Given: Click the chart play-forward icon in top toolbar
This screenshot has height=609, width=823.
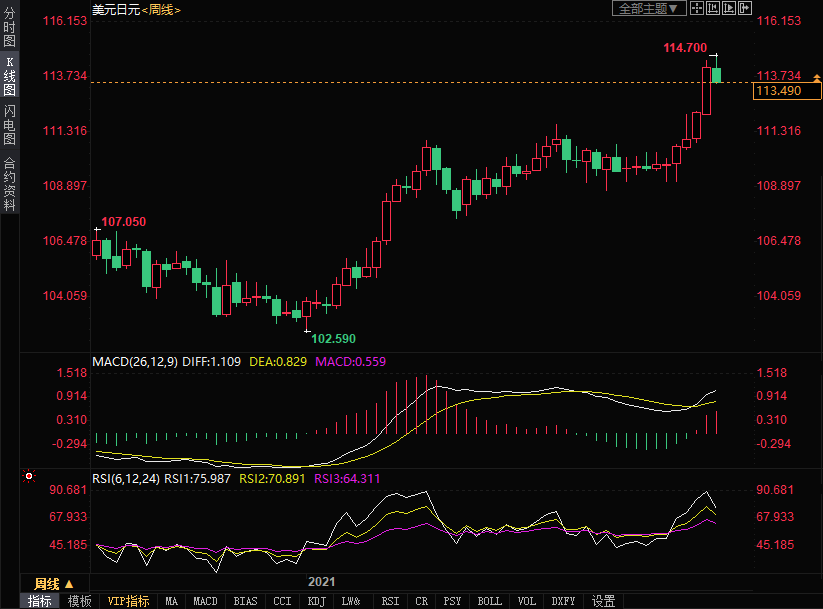Looking at the screenshot, I should click(728, 8).
